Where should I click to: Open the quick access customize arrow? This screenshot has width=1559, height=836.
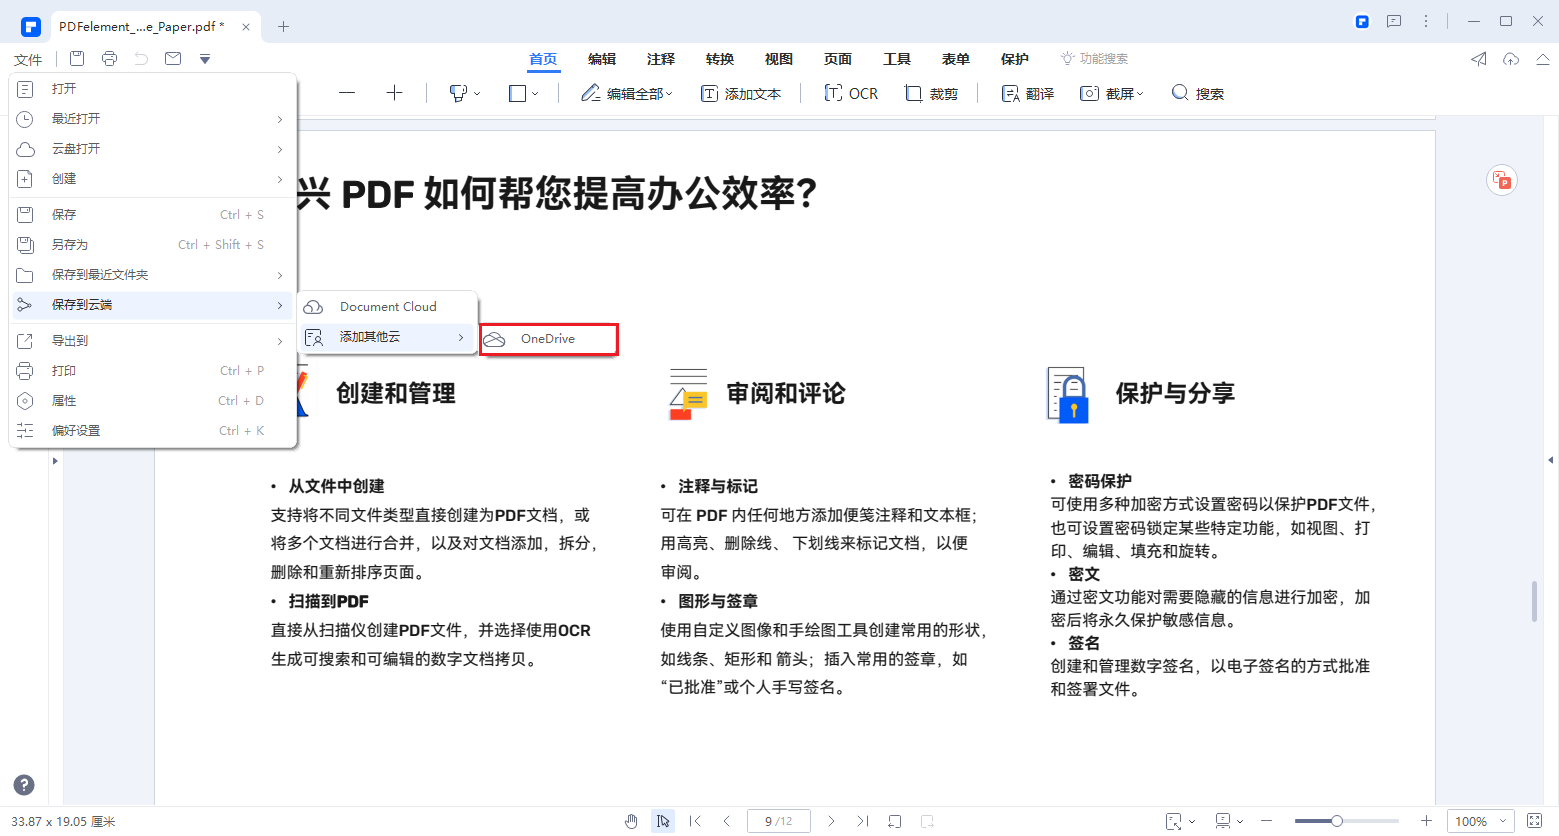(x=205, y=60)
